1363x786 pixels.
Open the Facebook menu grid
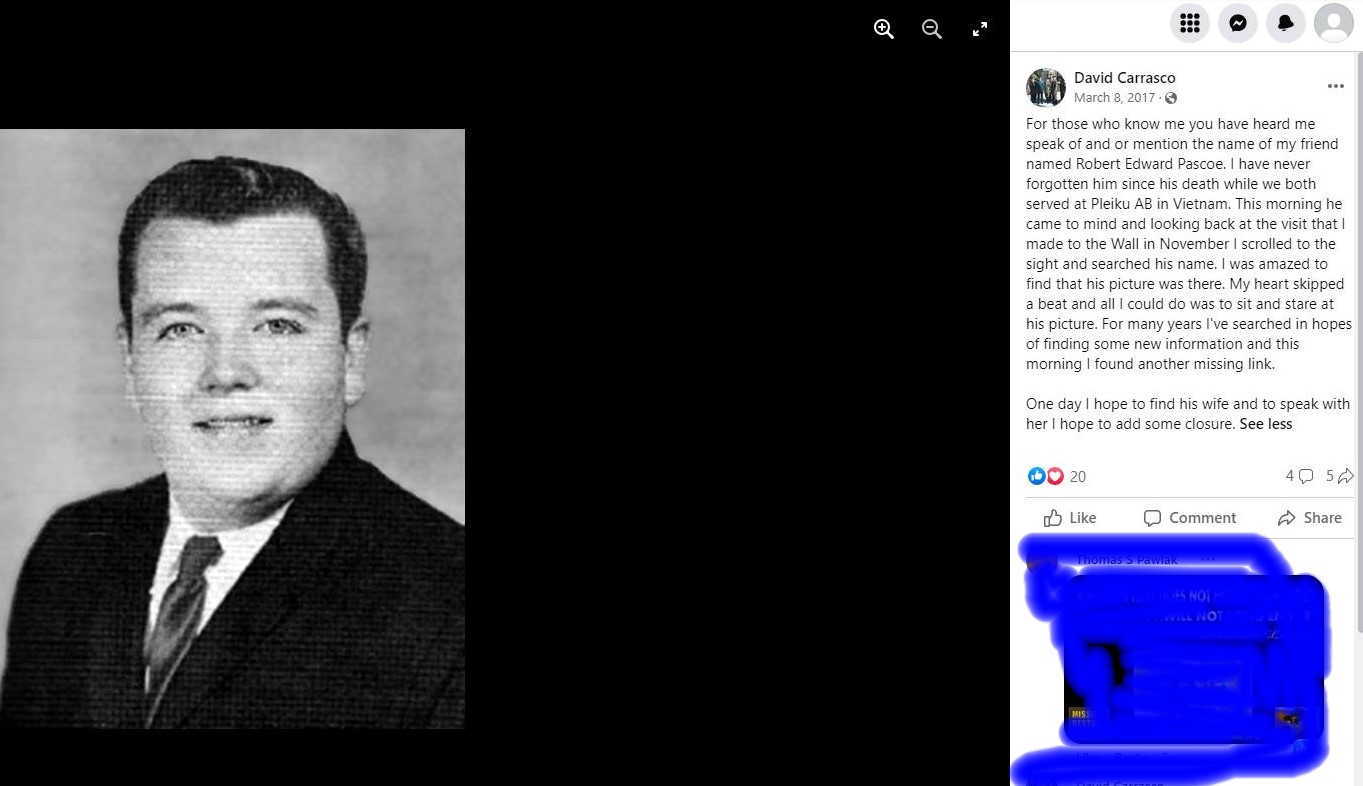coord(1190,23)
